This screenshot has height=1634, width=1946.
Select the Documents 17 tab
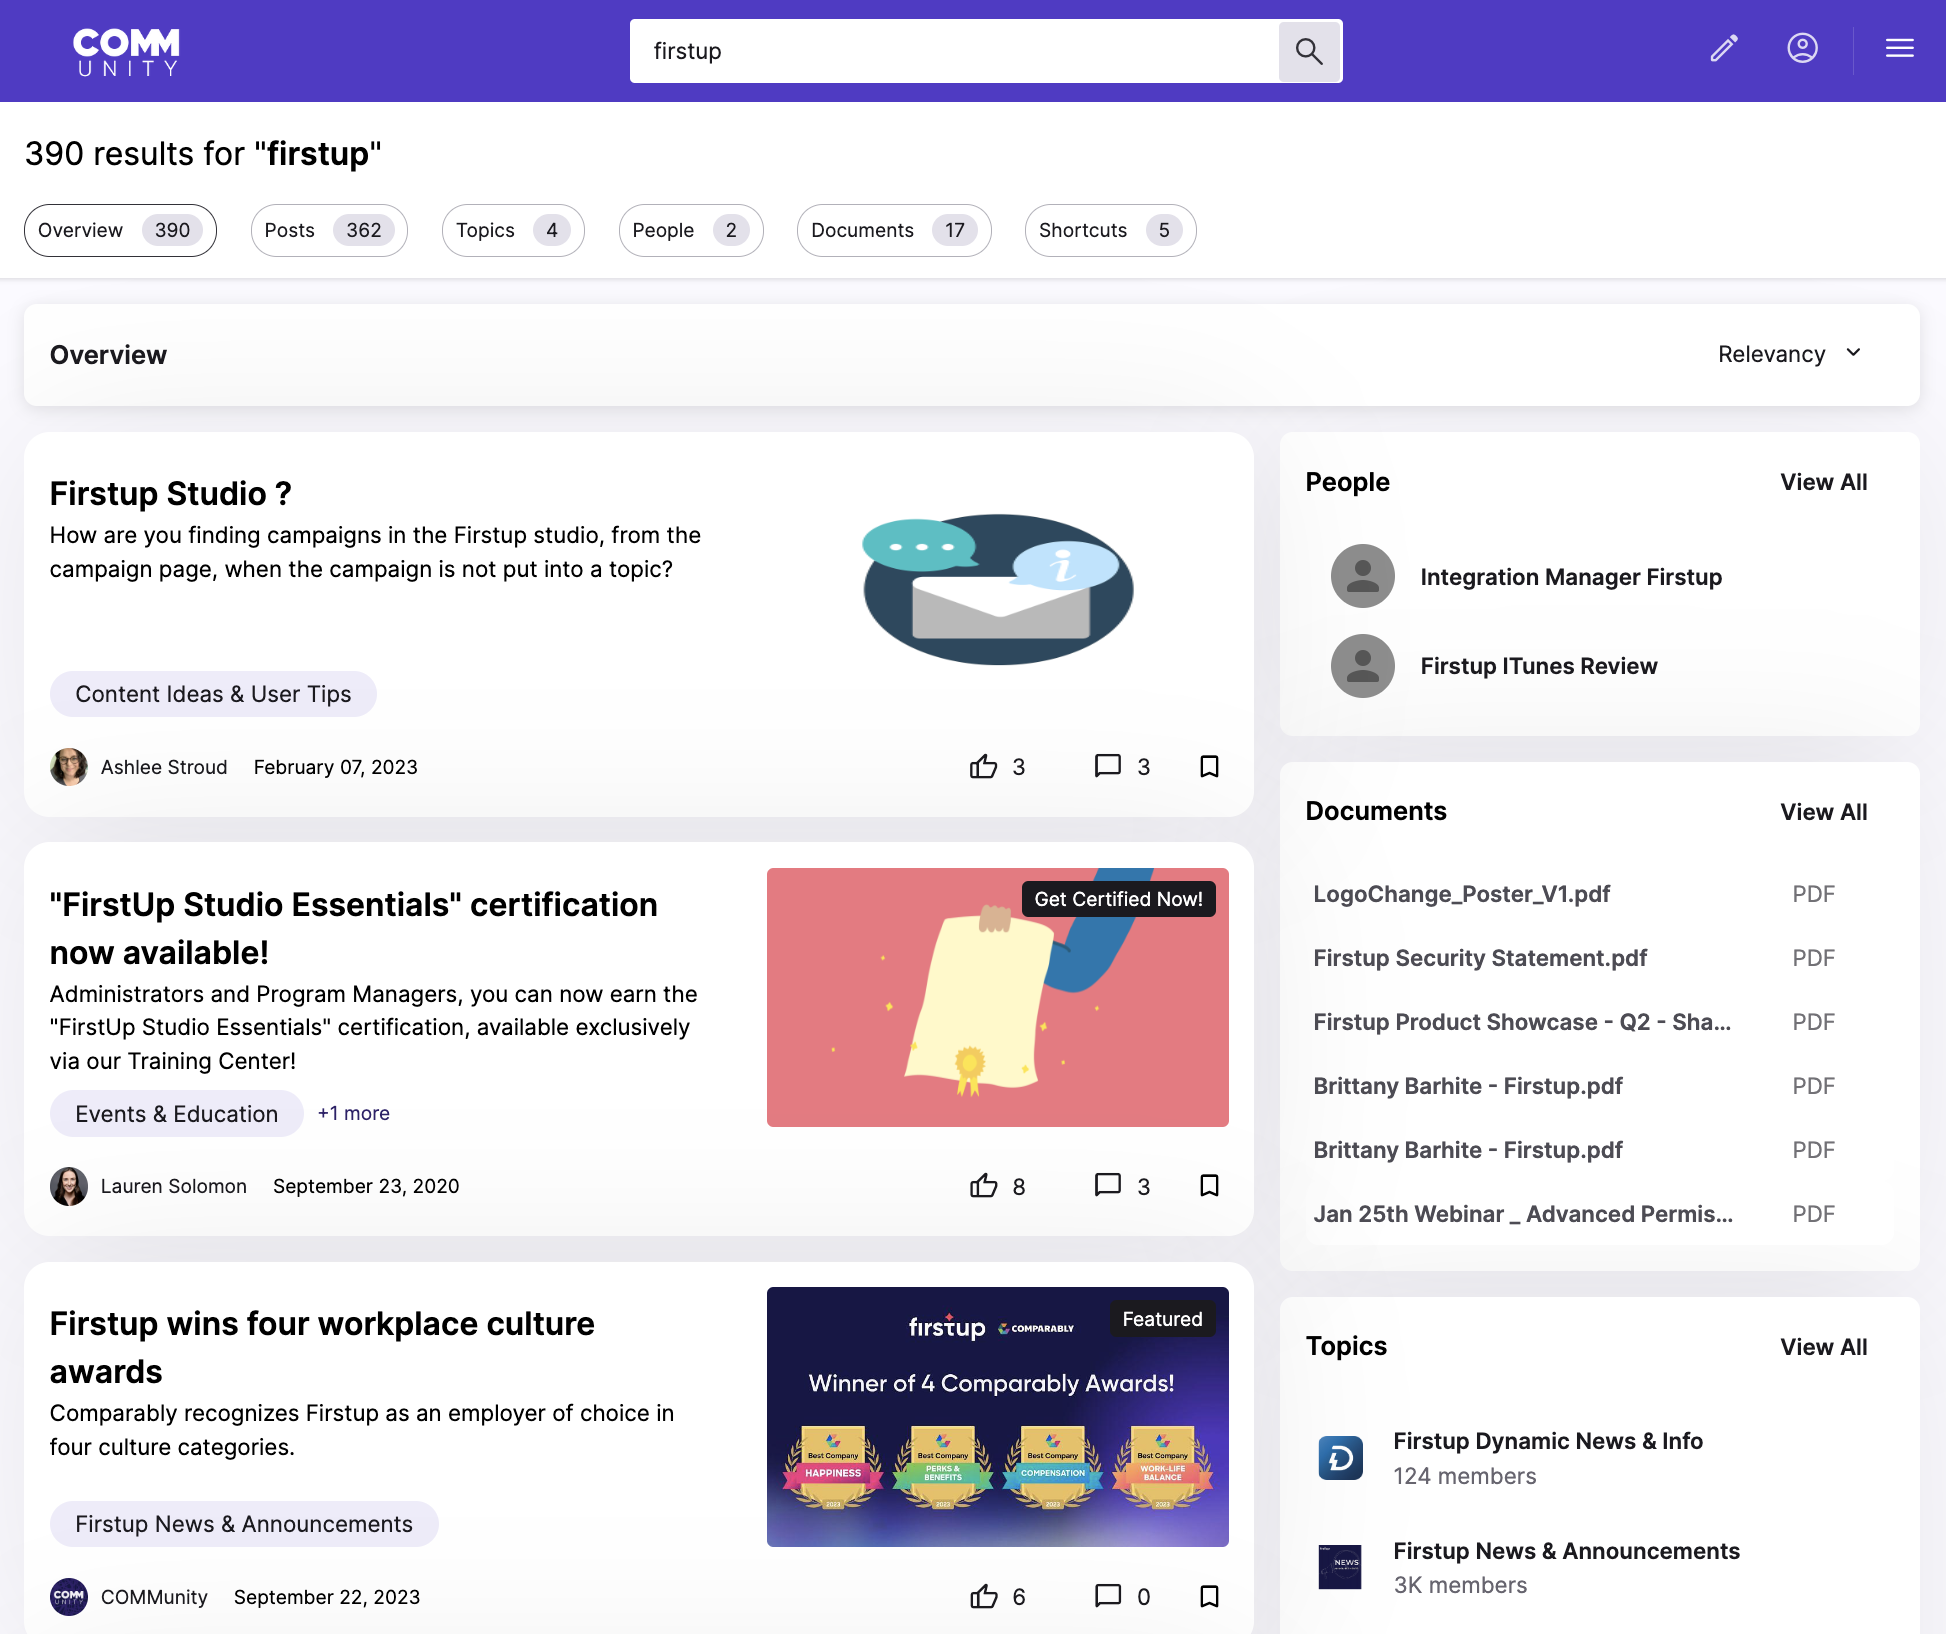tap(894, 230)
